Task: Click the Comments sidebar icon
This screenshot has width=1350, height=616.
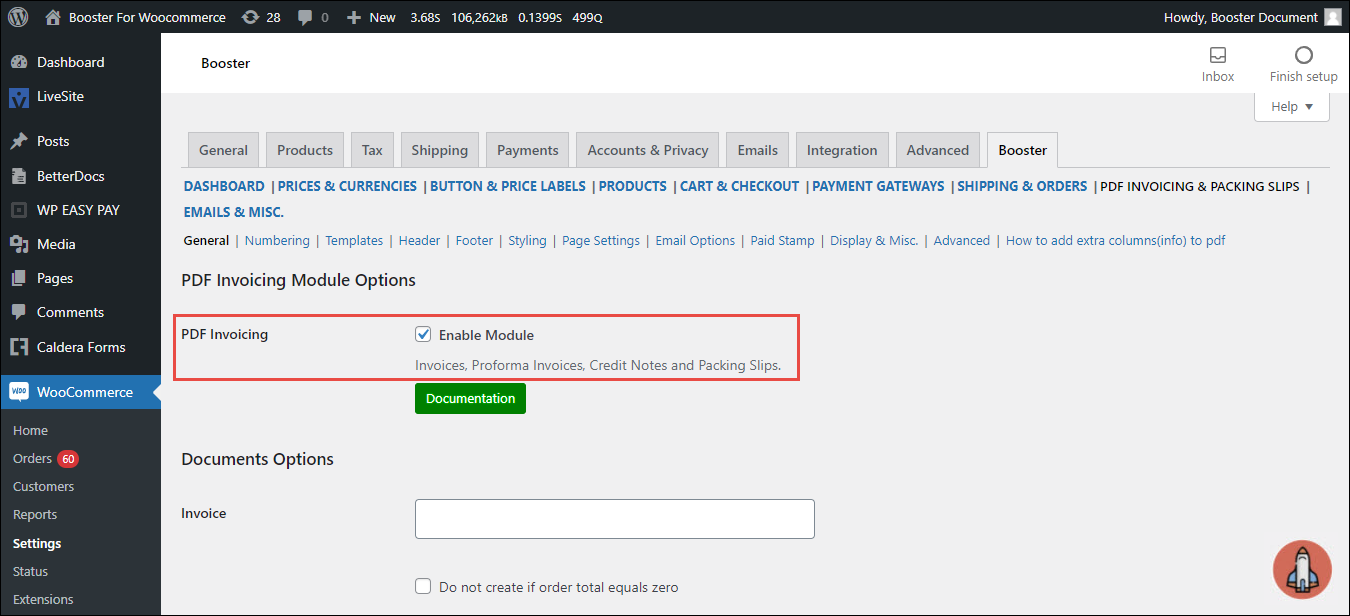Action: (x=19, y=313)
